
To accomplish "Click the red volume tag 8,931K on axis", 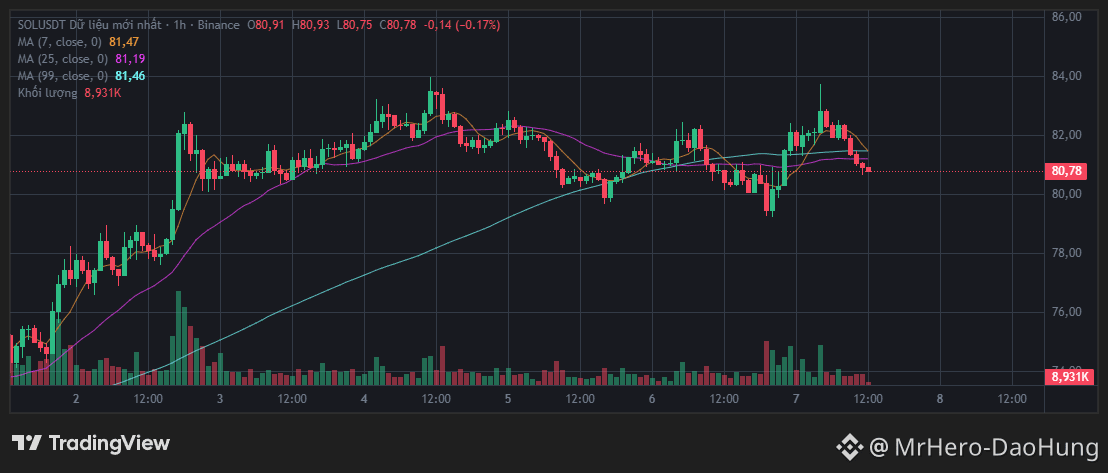I will tap(1067, 377).
